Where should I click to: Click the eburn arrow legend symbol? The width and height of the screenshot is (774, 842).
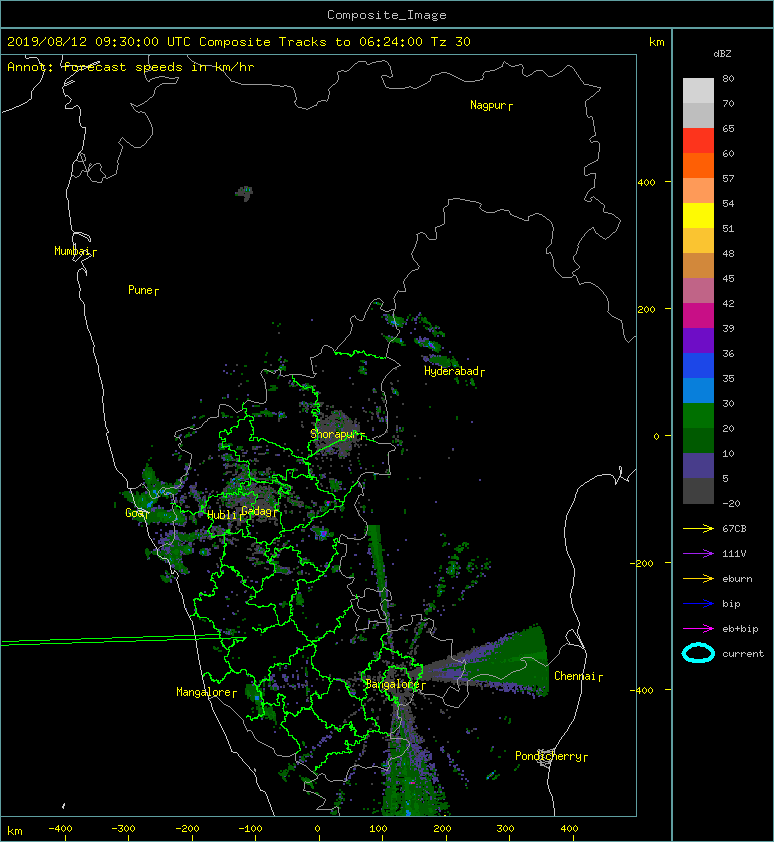(x=698, y=579)
